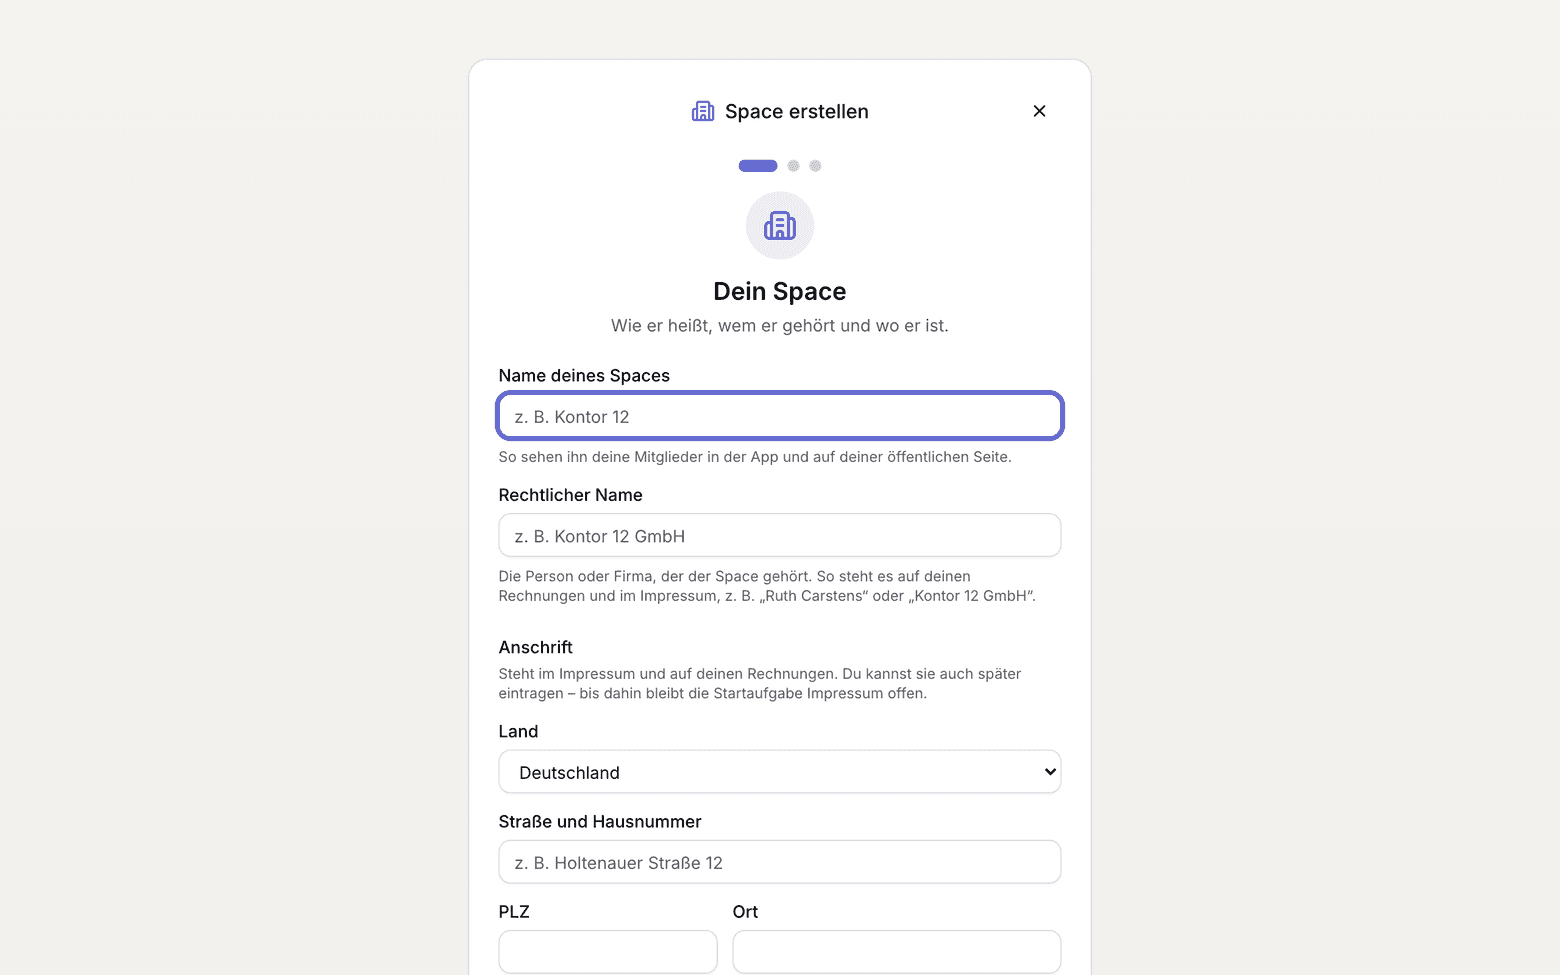Click hint 'Steht im Impressum und auf deinen Rechnungen'
The width and height of the screenshot is (1560, 975).
pyautogui.click(x=760, y=684)
